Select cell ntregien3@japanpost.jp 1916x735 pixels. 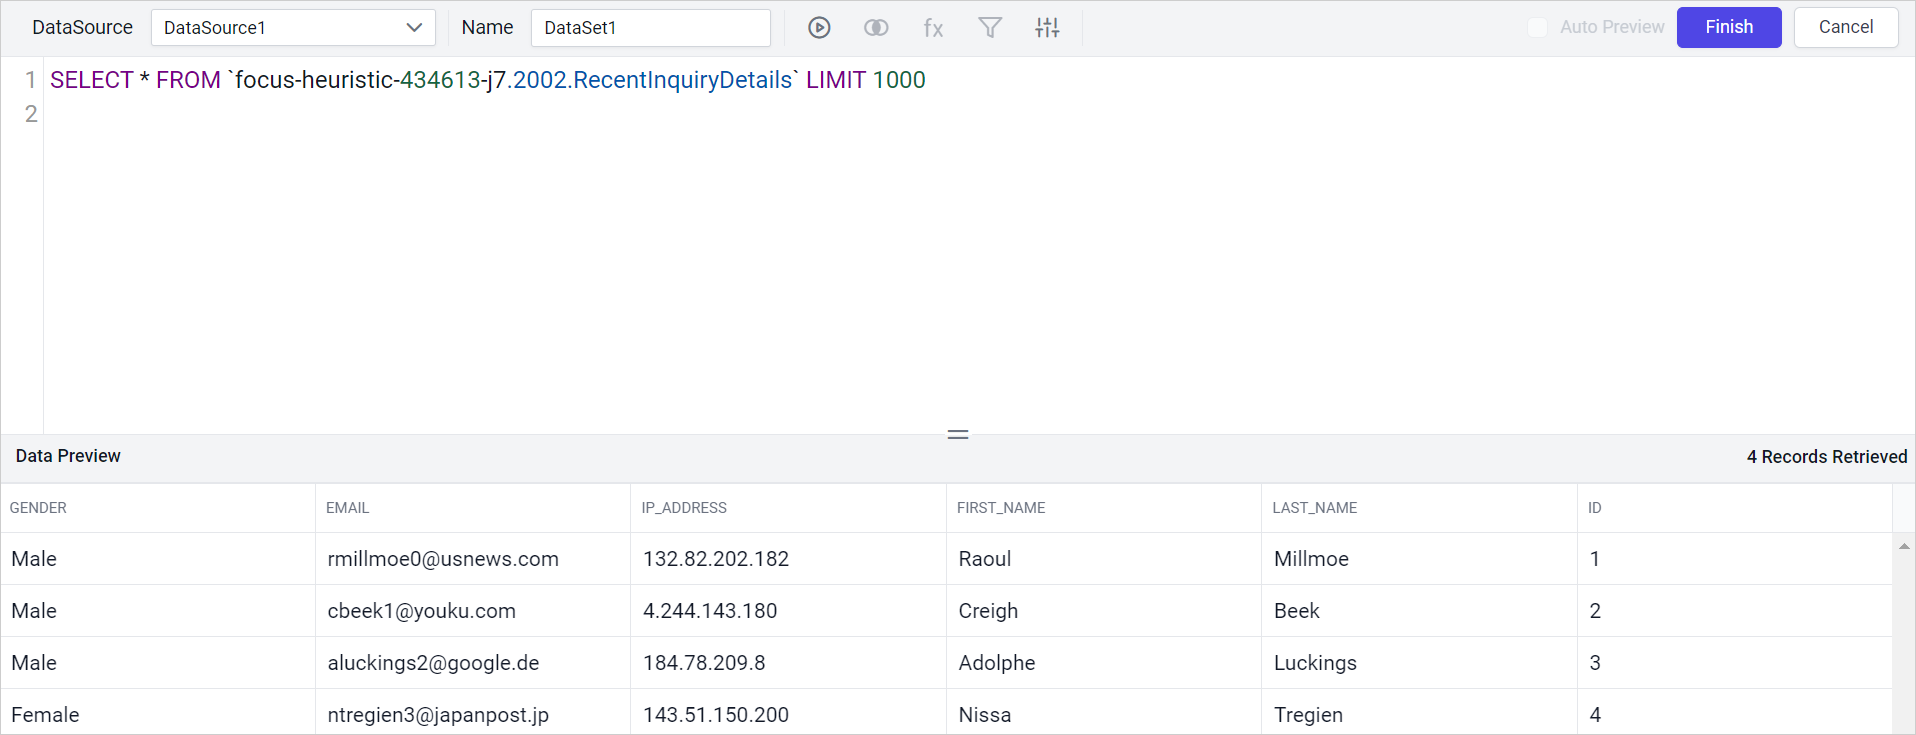tap(473, 714)
